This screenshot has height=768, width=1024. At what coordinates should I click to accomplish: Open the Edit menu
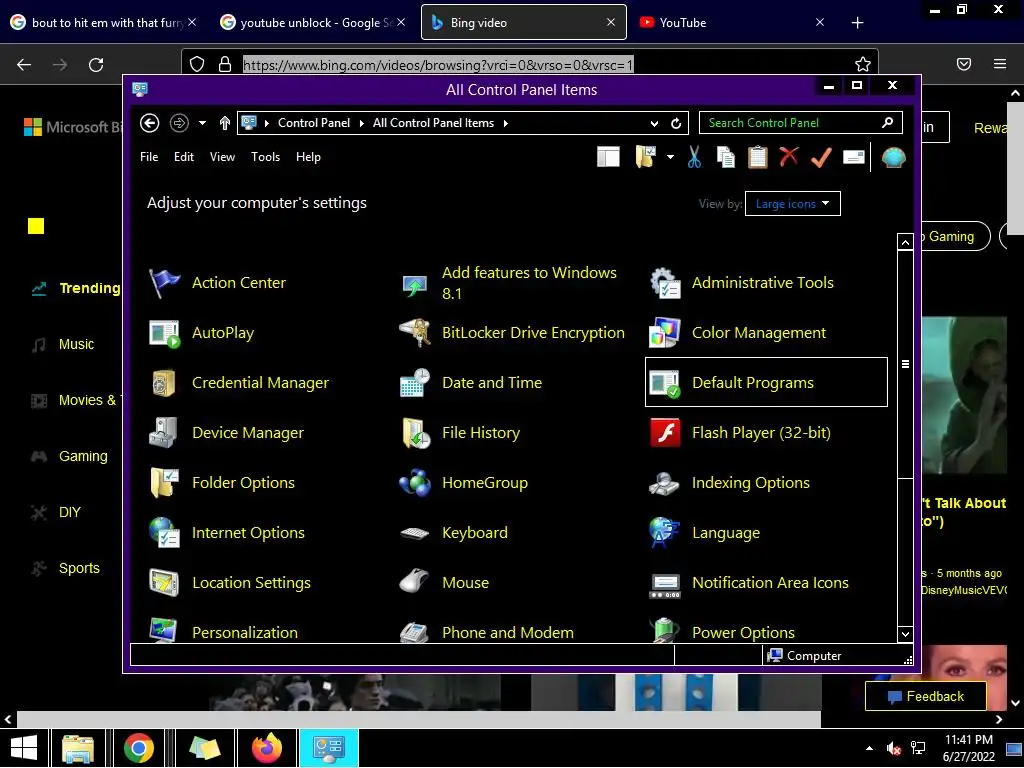click(x=184, y=157)
